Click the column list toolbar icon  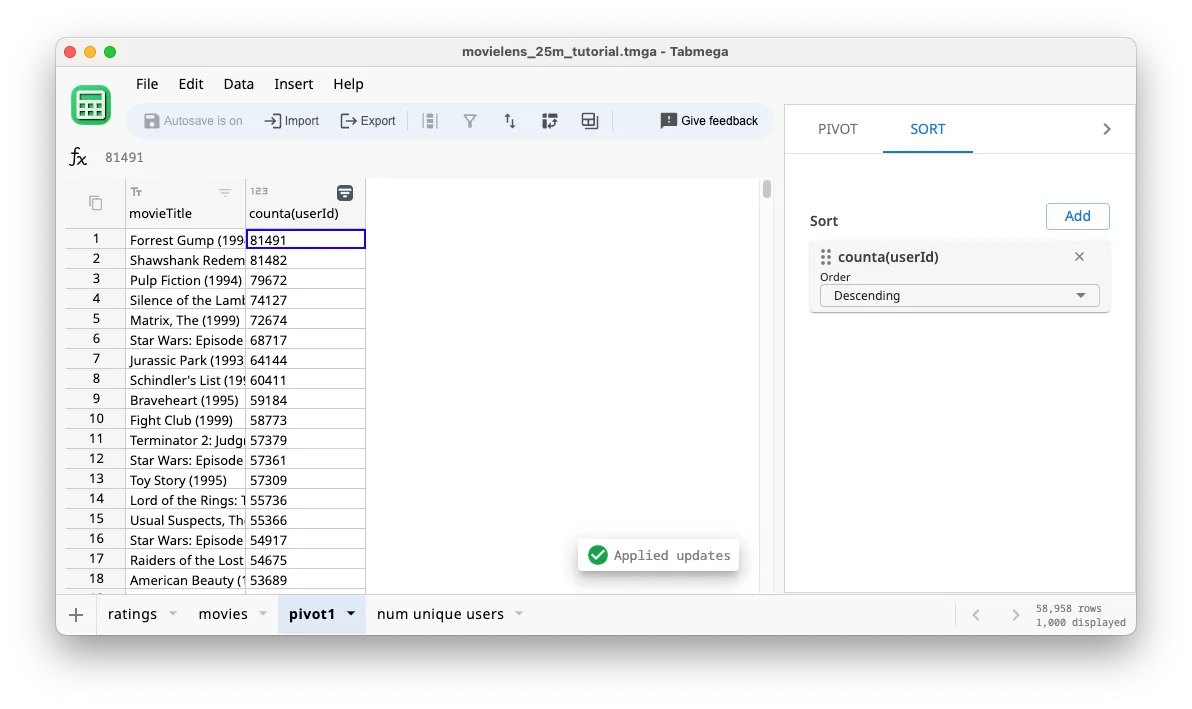[429, 120]
